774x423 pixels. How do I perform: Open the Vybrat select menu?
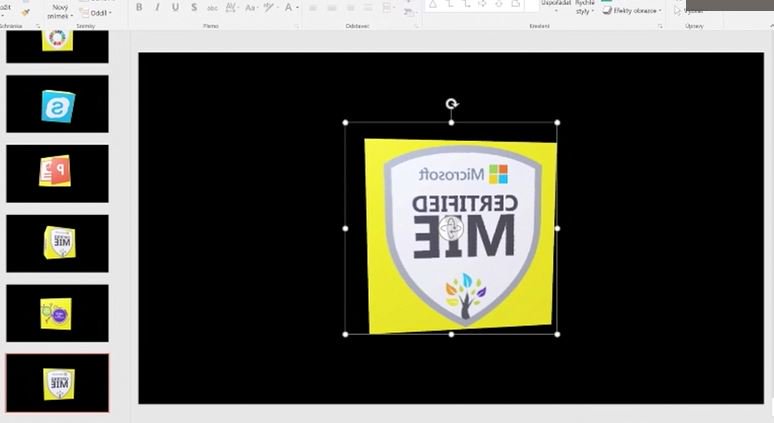[689, 10]
